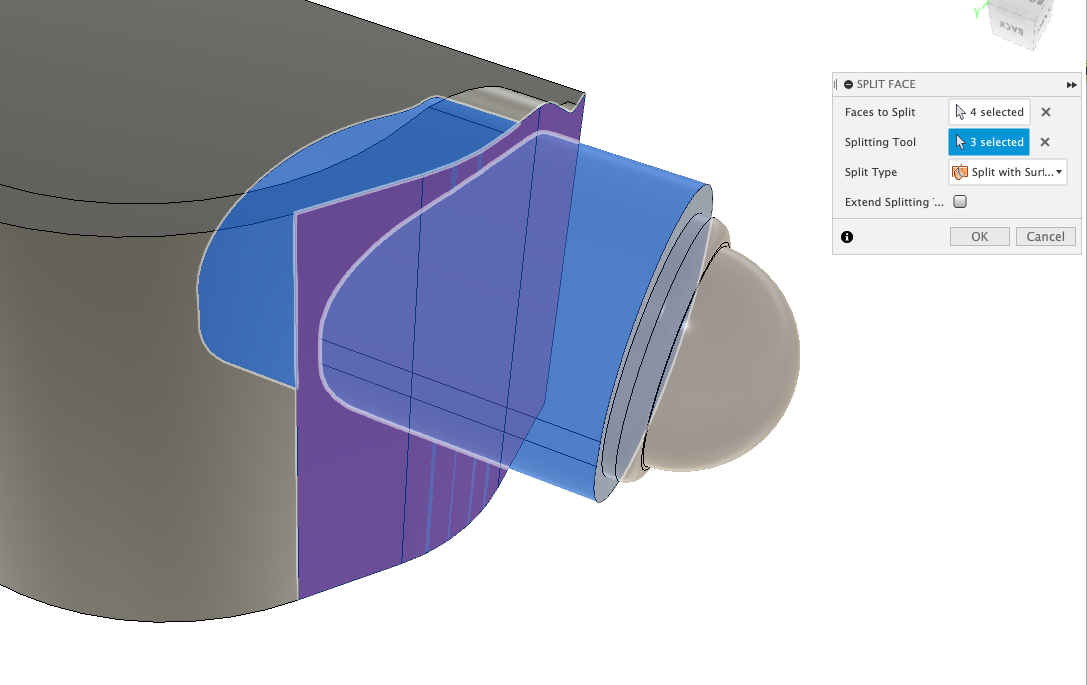This screenshot has width=1087, height=685.
Task: Clear the Splitting Tool selection with the X
Action: coord(1046,142)
